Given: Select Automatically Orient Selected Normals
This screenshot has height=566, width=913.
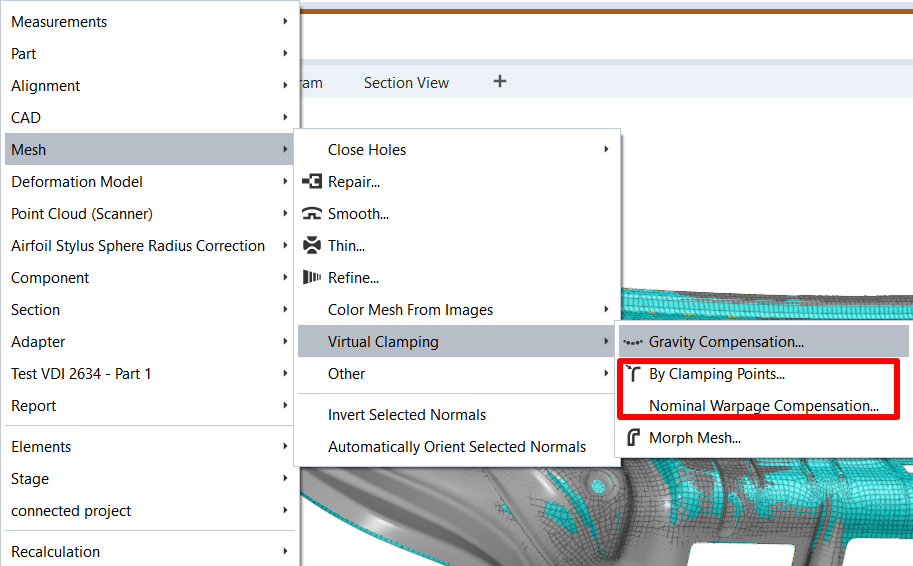Looking at the screenshot, I should [457, 447].
